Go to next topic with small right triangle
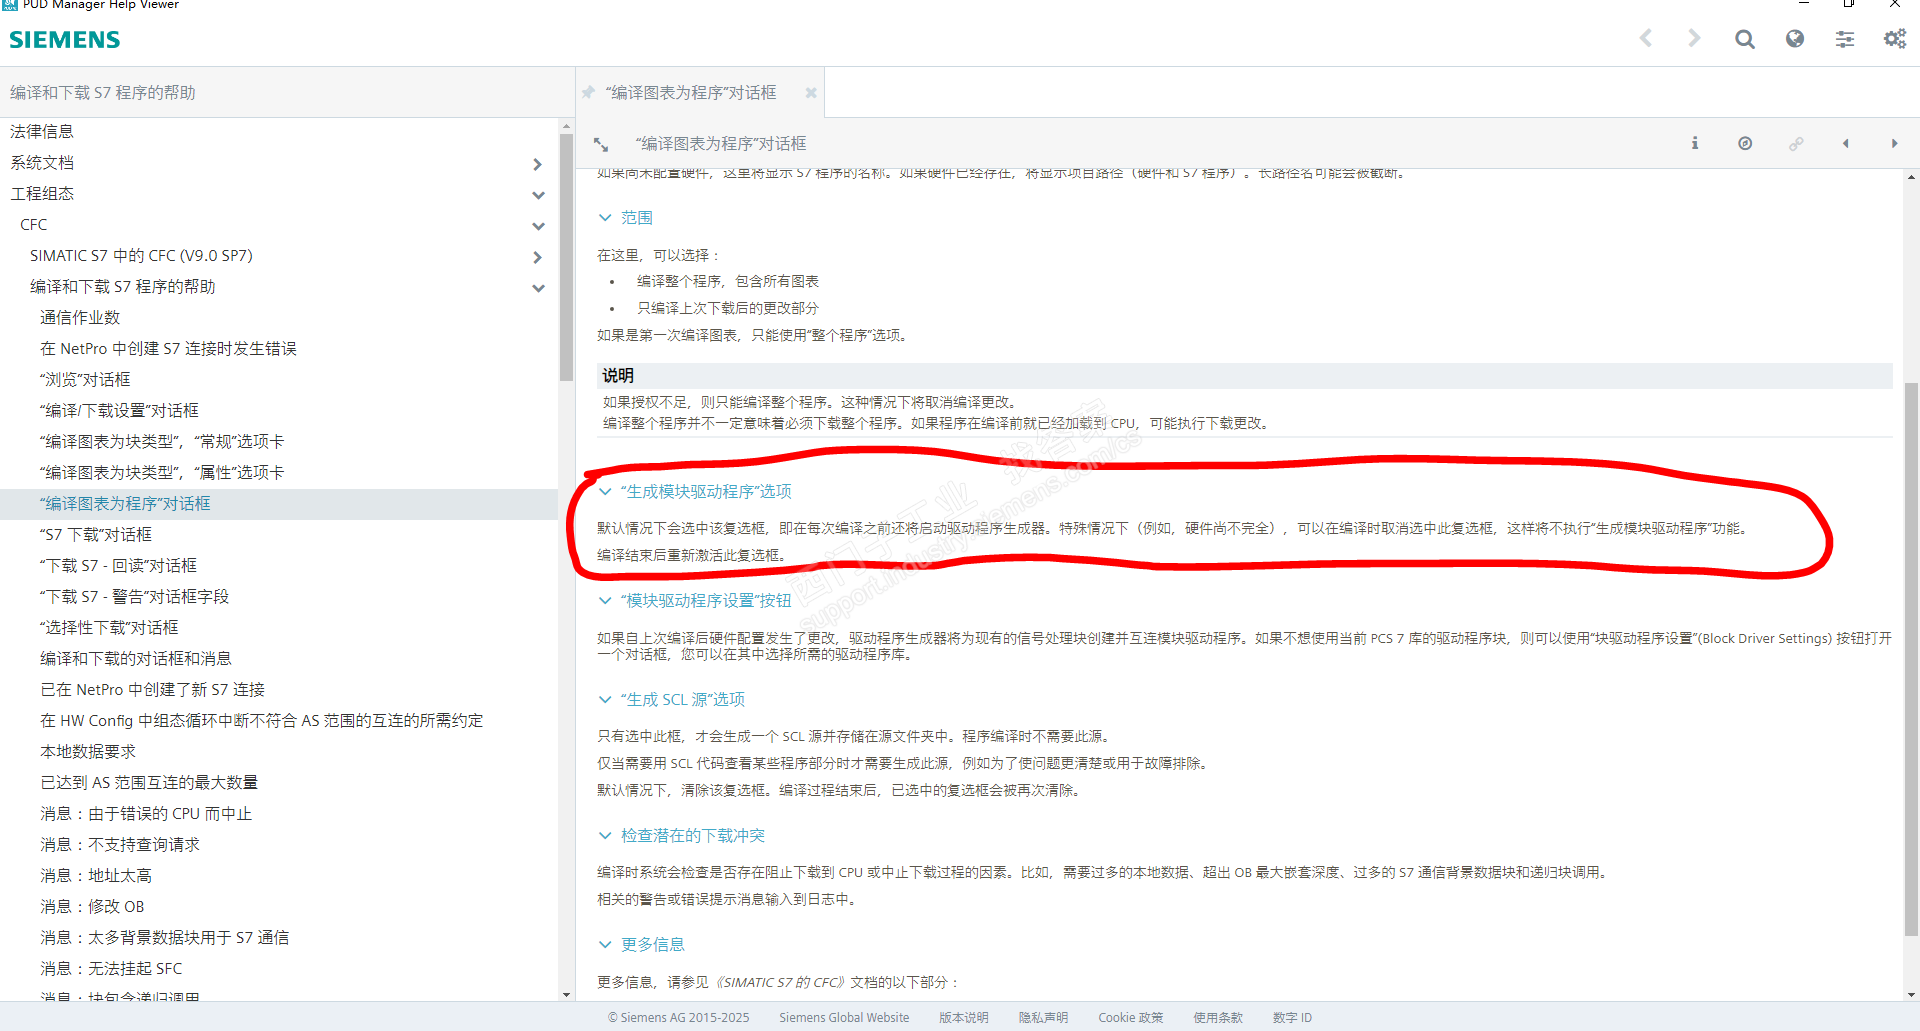Image resolution: width=1920 pixels, height=1031 pixels. pos(1894,143)
